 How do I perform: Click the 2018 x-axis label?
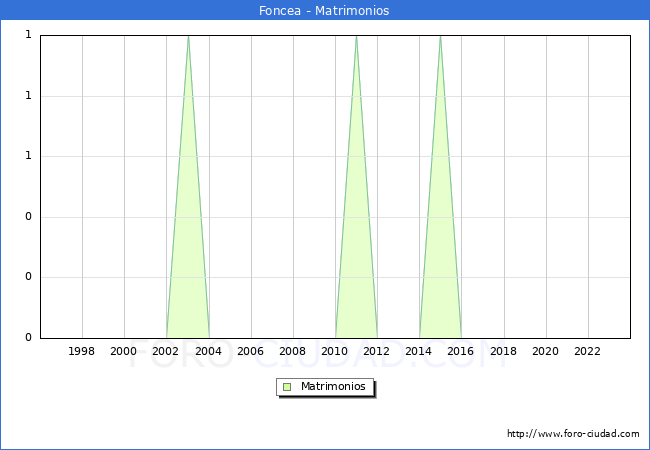click(503, 351)
